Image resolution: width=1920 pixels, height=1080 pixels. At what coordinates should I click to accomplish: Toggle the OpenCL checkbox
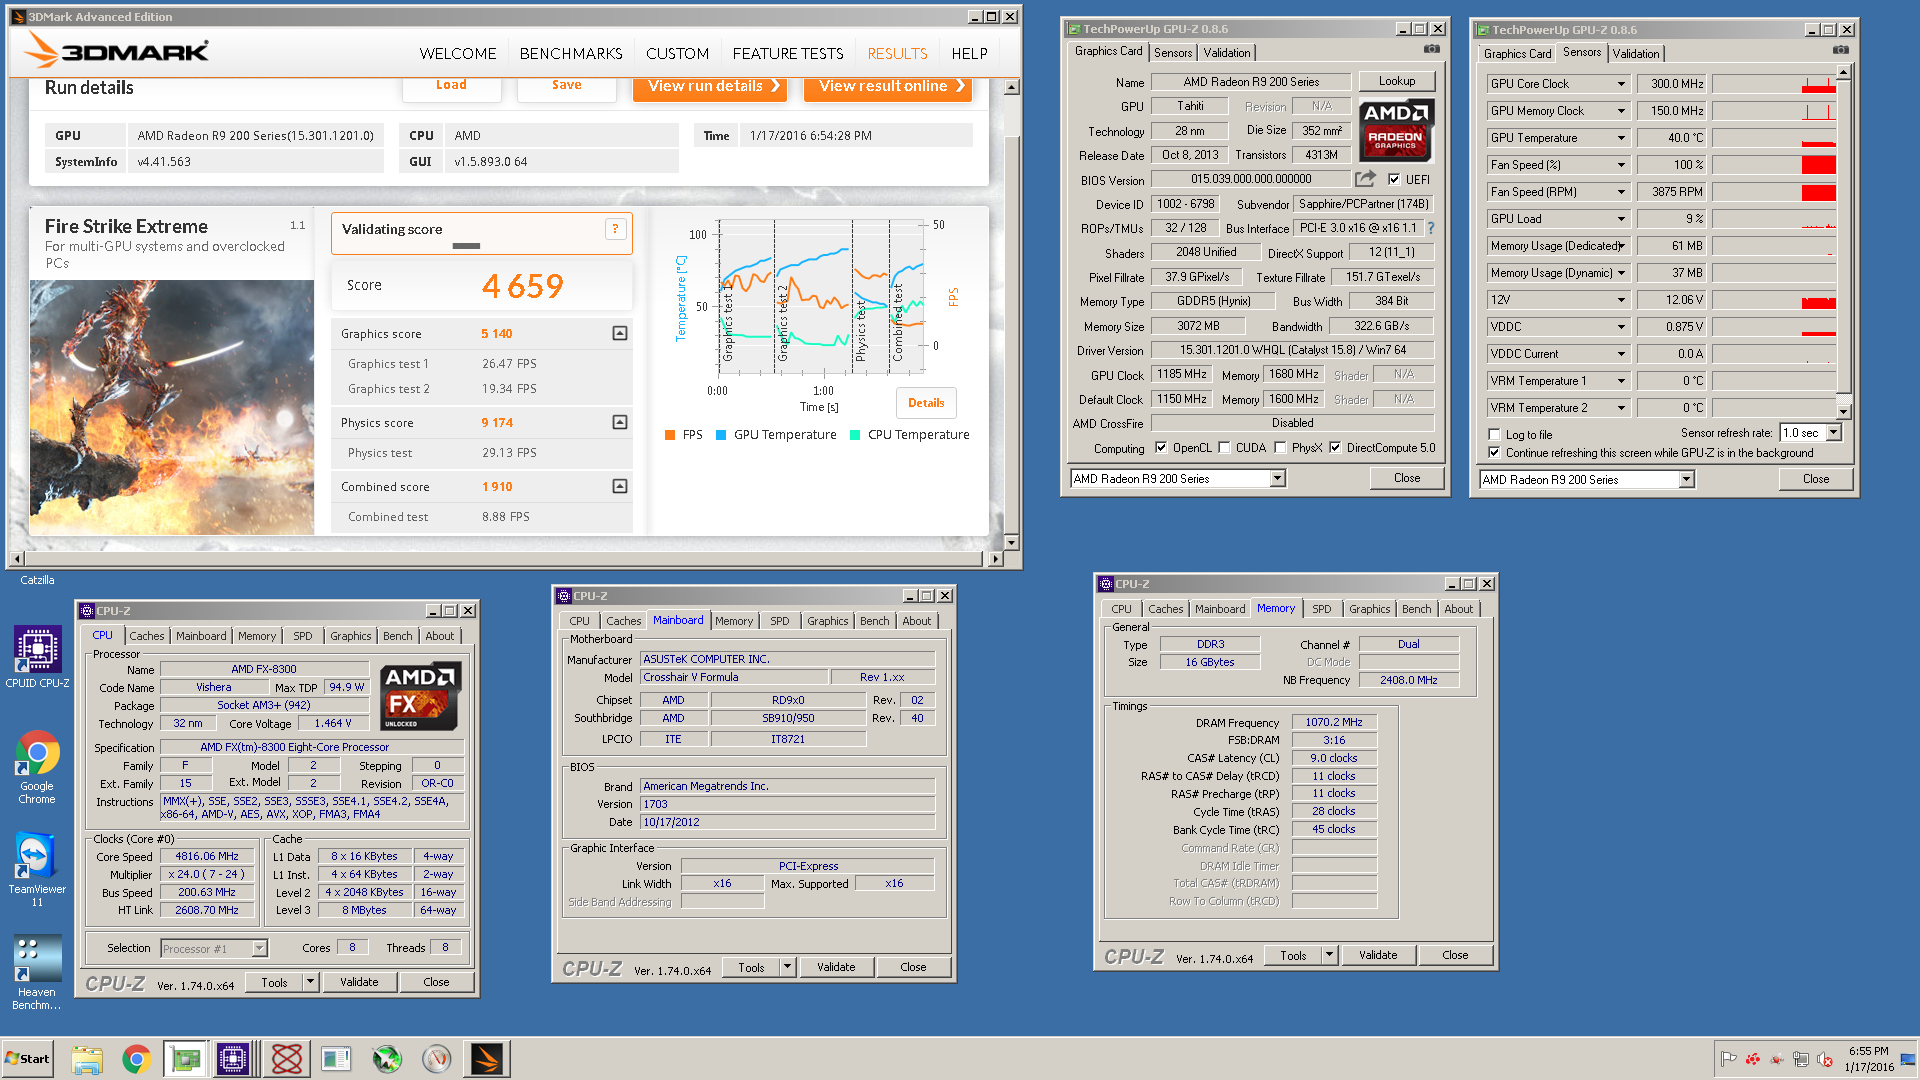[x=1161, y=448]
